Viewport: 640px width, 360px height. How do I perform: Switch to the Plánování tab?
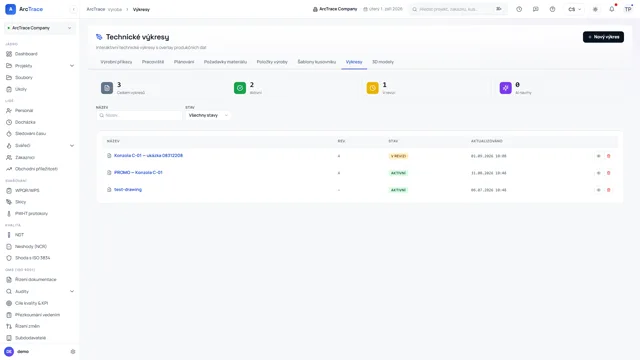click(x=184, y=62)
